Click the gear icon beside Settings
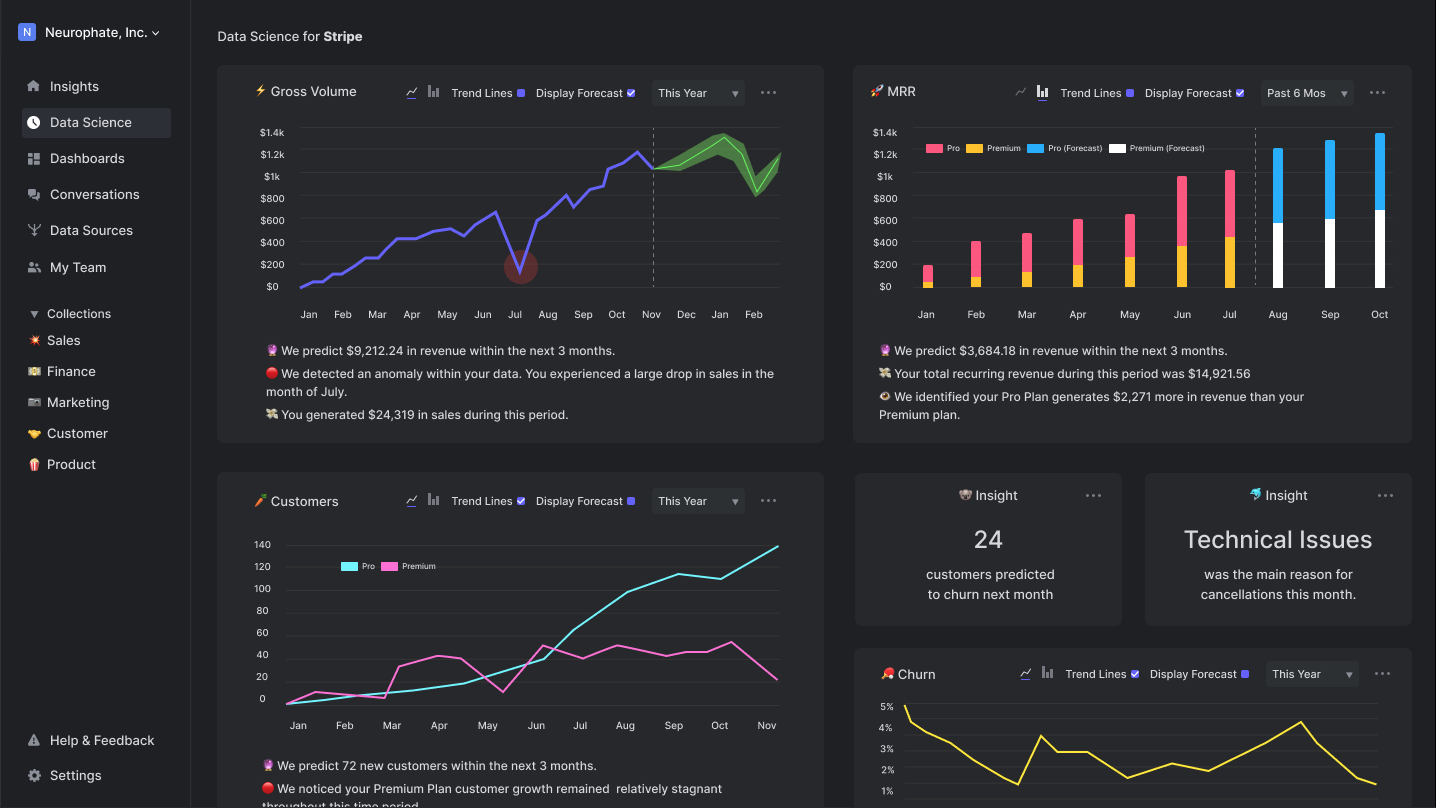The width and height of the screenshot is (1436, 808). point(34,775)
